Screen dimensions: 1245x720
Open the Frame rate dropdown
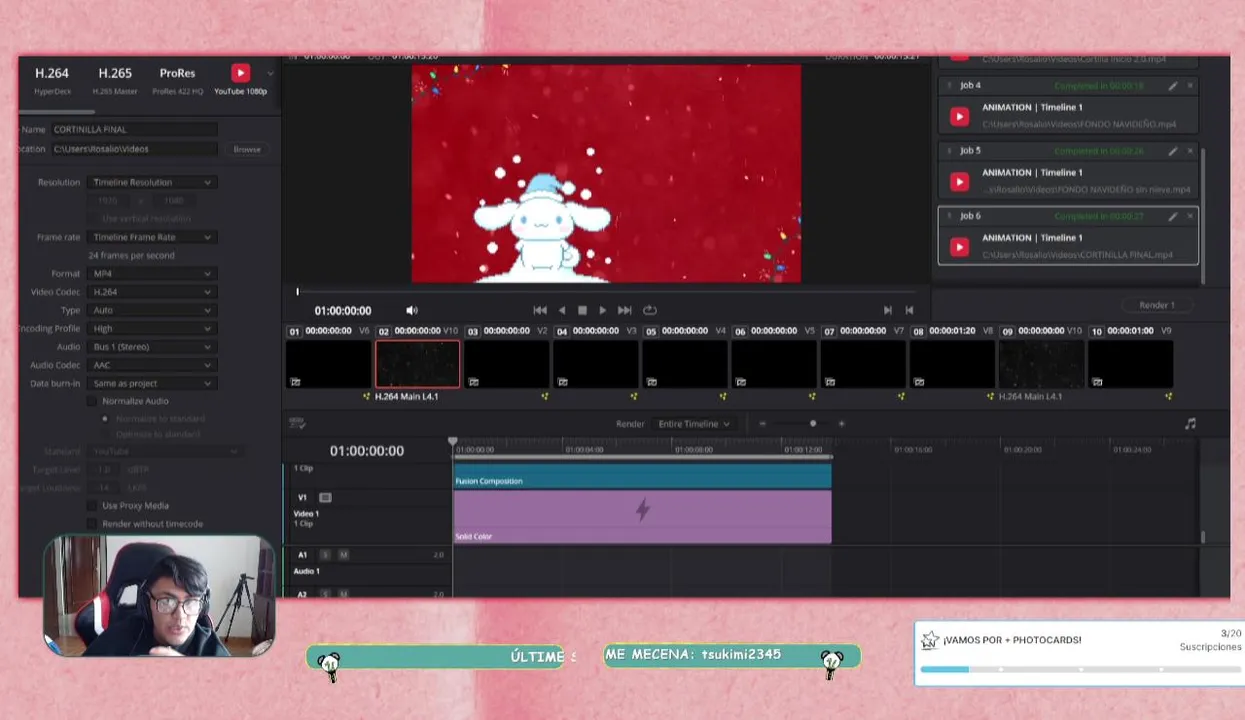click(152, 237)
